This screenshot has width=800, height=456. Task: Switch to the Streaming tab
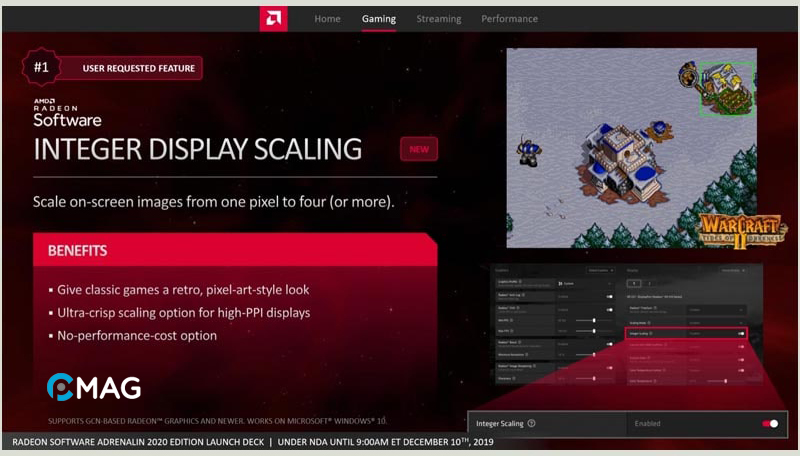(439, 19)
